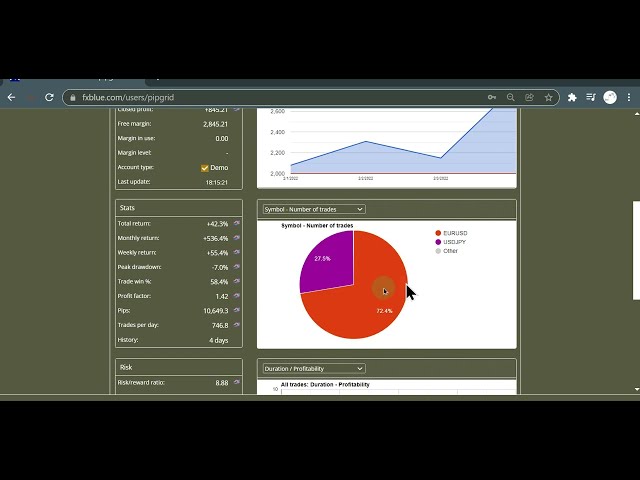This screenshot has width=640, height=480.
Task: Click the USDJPY legend entry
Action: pyautogui.click(x=455, y=242)
